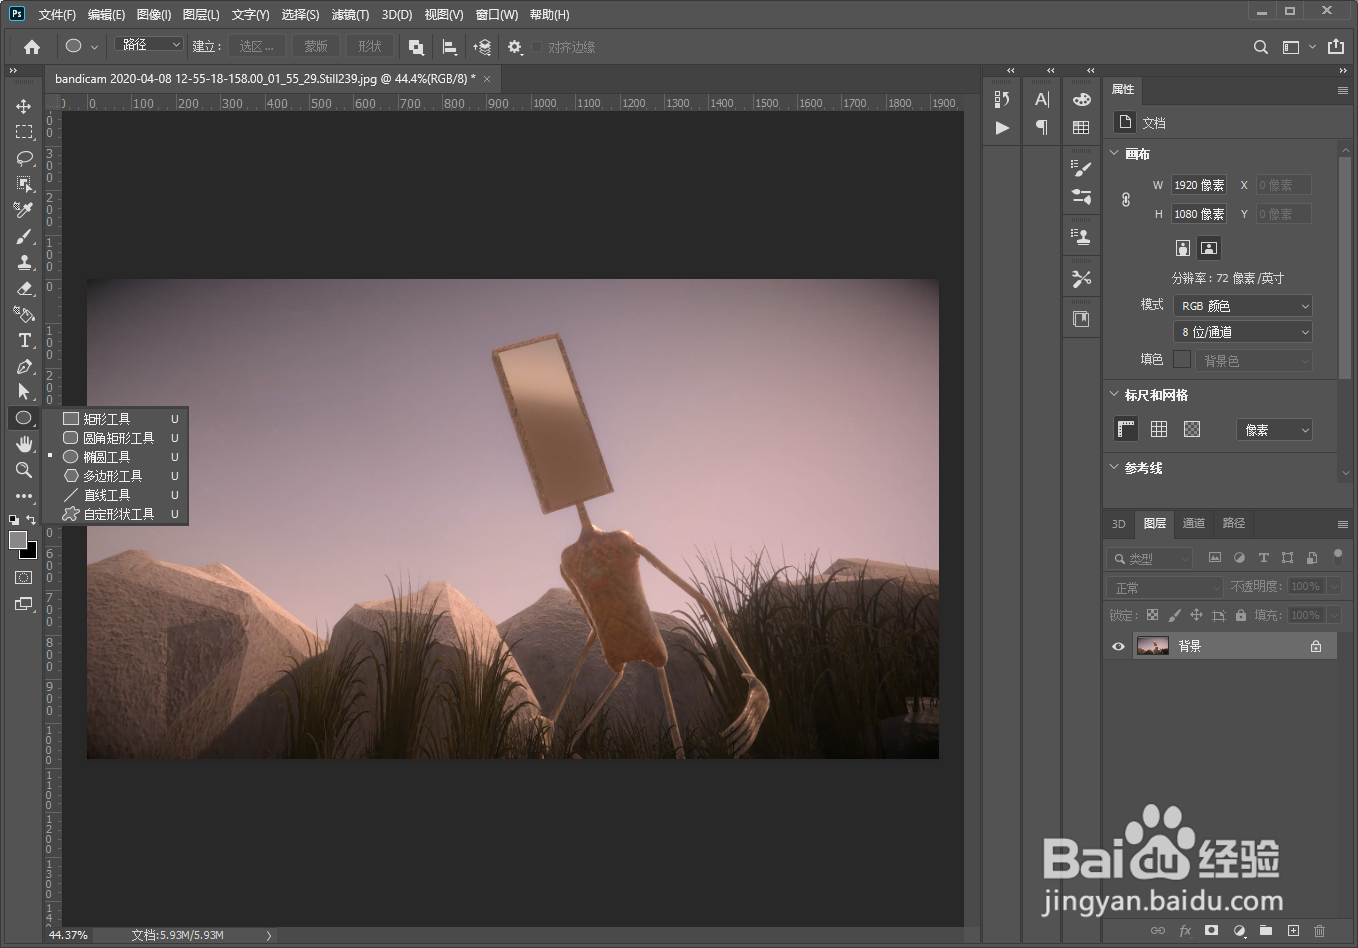Click the 文件(F) menu
1358x948 pixels.
coord(57,15)
